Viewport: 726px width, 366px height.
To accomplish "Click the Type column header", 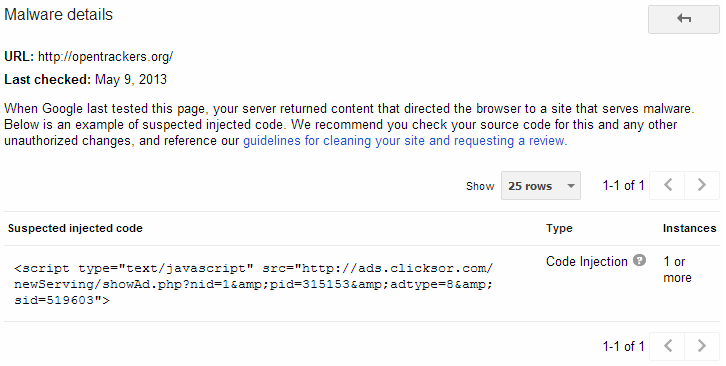I will click(x=559, y=228).
